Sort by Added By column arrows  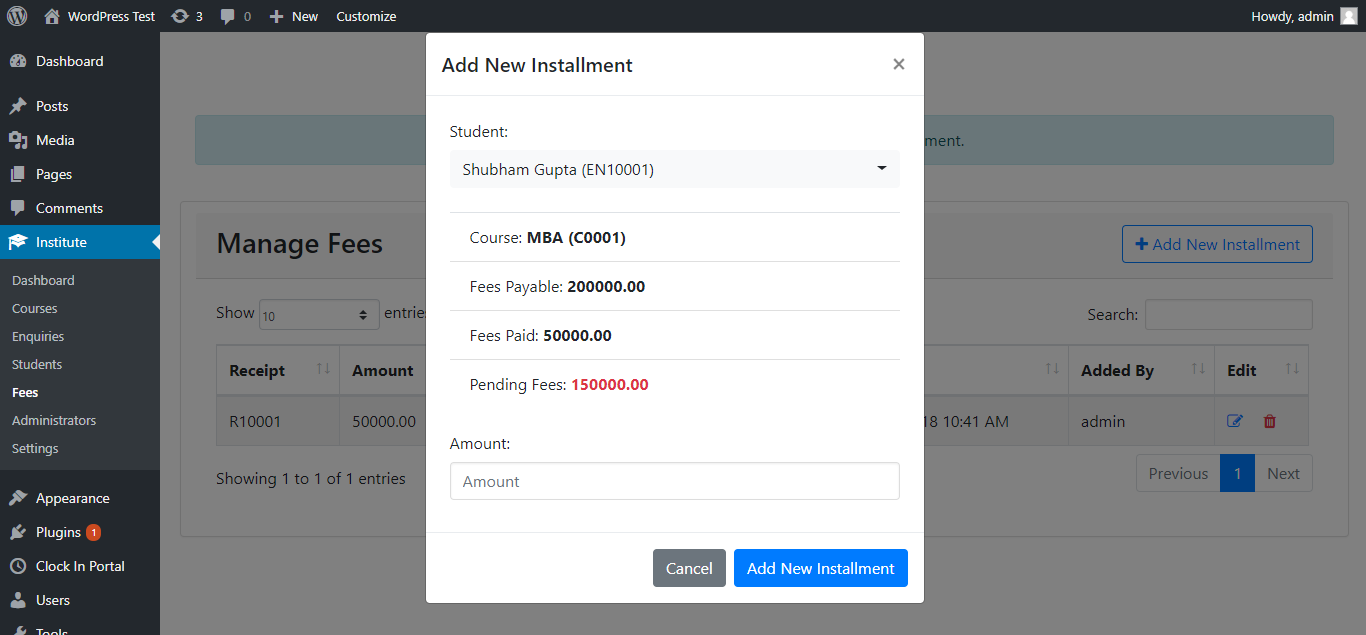click(x=1198, y=369)
